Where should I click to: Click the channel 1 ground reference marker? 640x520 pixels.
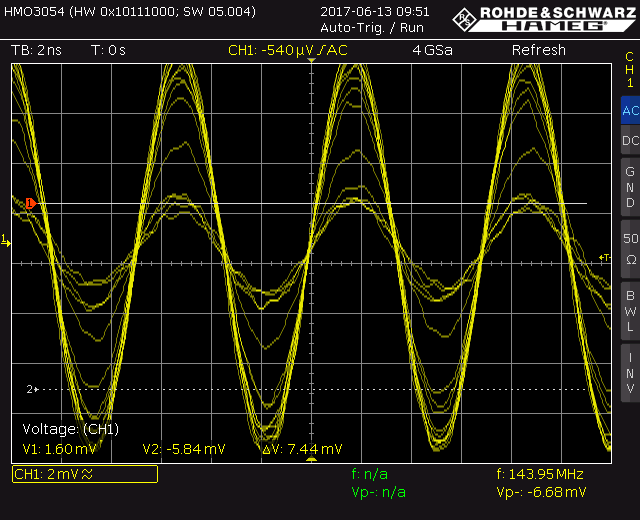(x=5, y=241)
